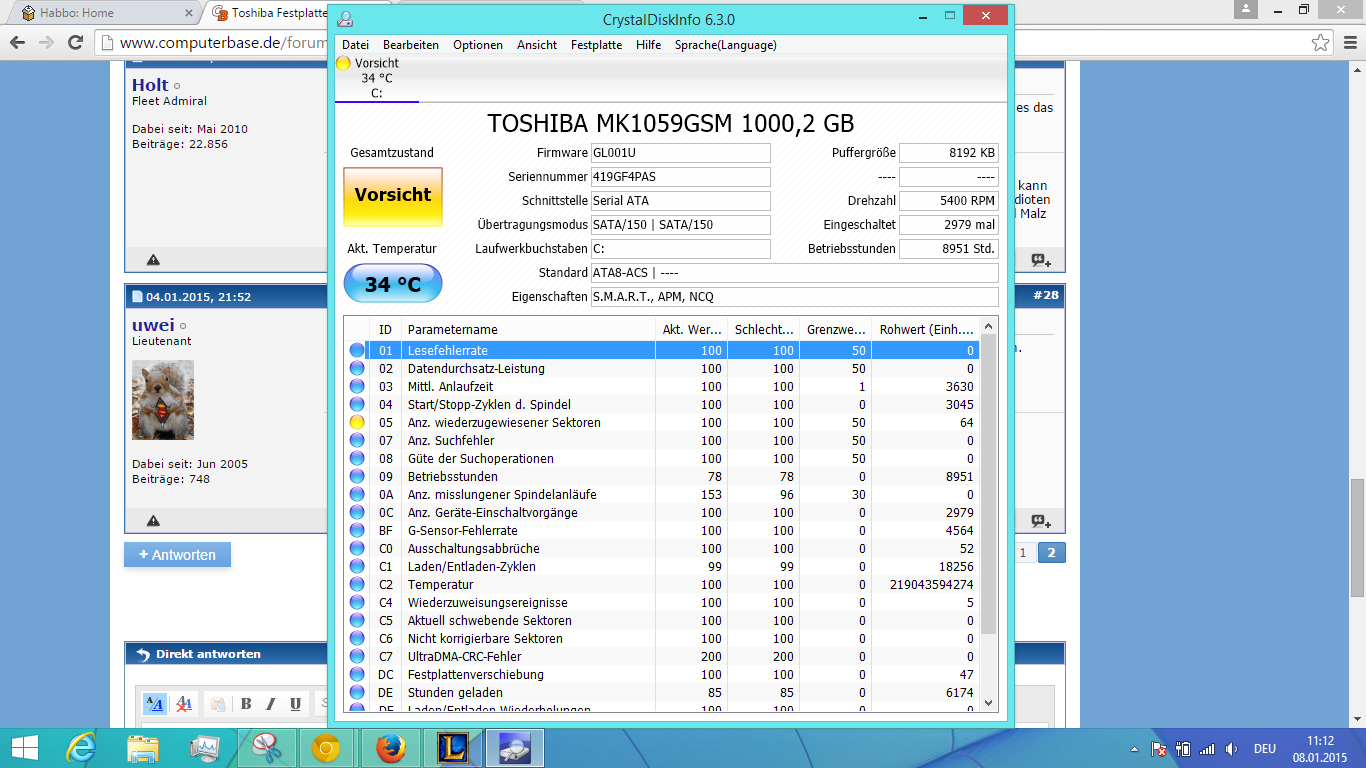Click the attribute list vertical scrollbar thumb
Image resolution: width=1366 pixels, height=768 pixels.
pos(989,485)
